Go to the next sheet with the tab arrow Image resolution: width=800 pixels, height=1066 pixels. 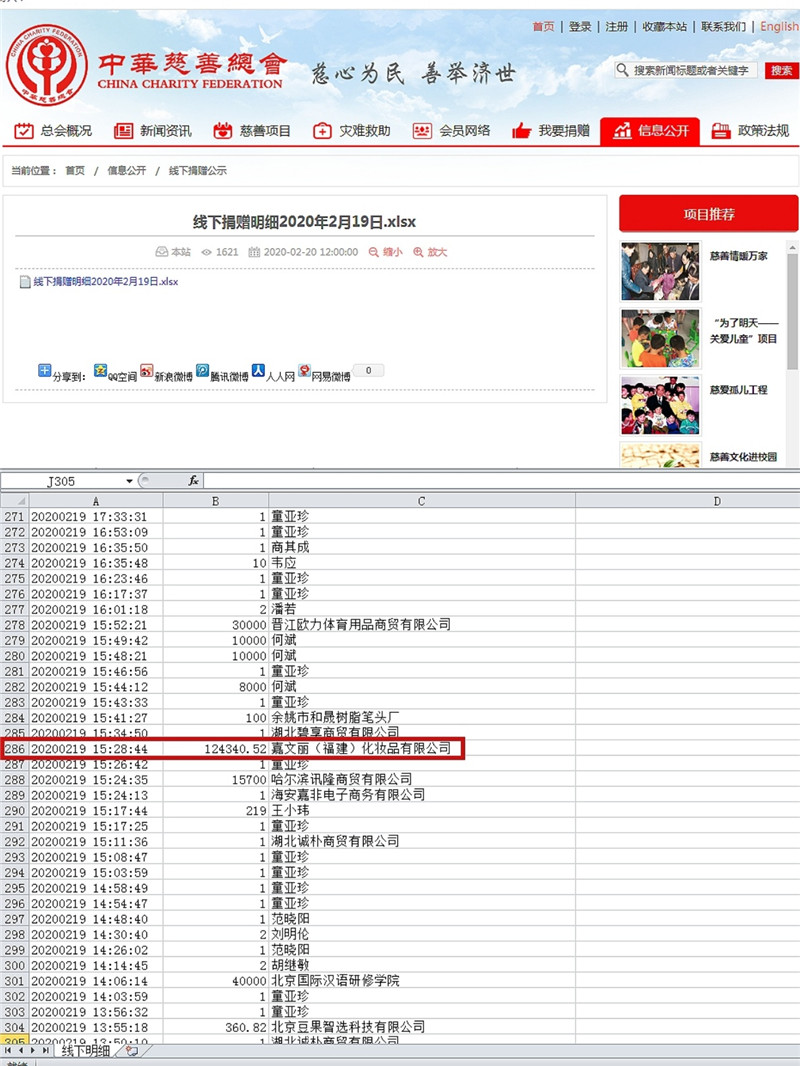click(33, 1050)
